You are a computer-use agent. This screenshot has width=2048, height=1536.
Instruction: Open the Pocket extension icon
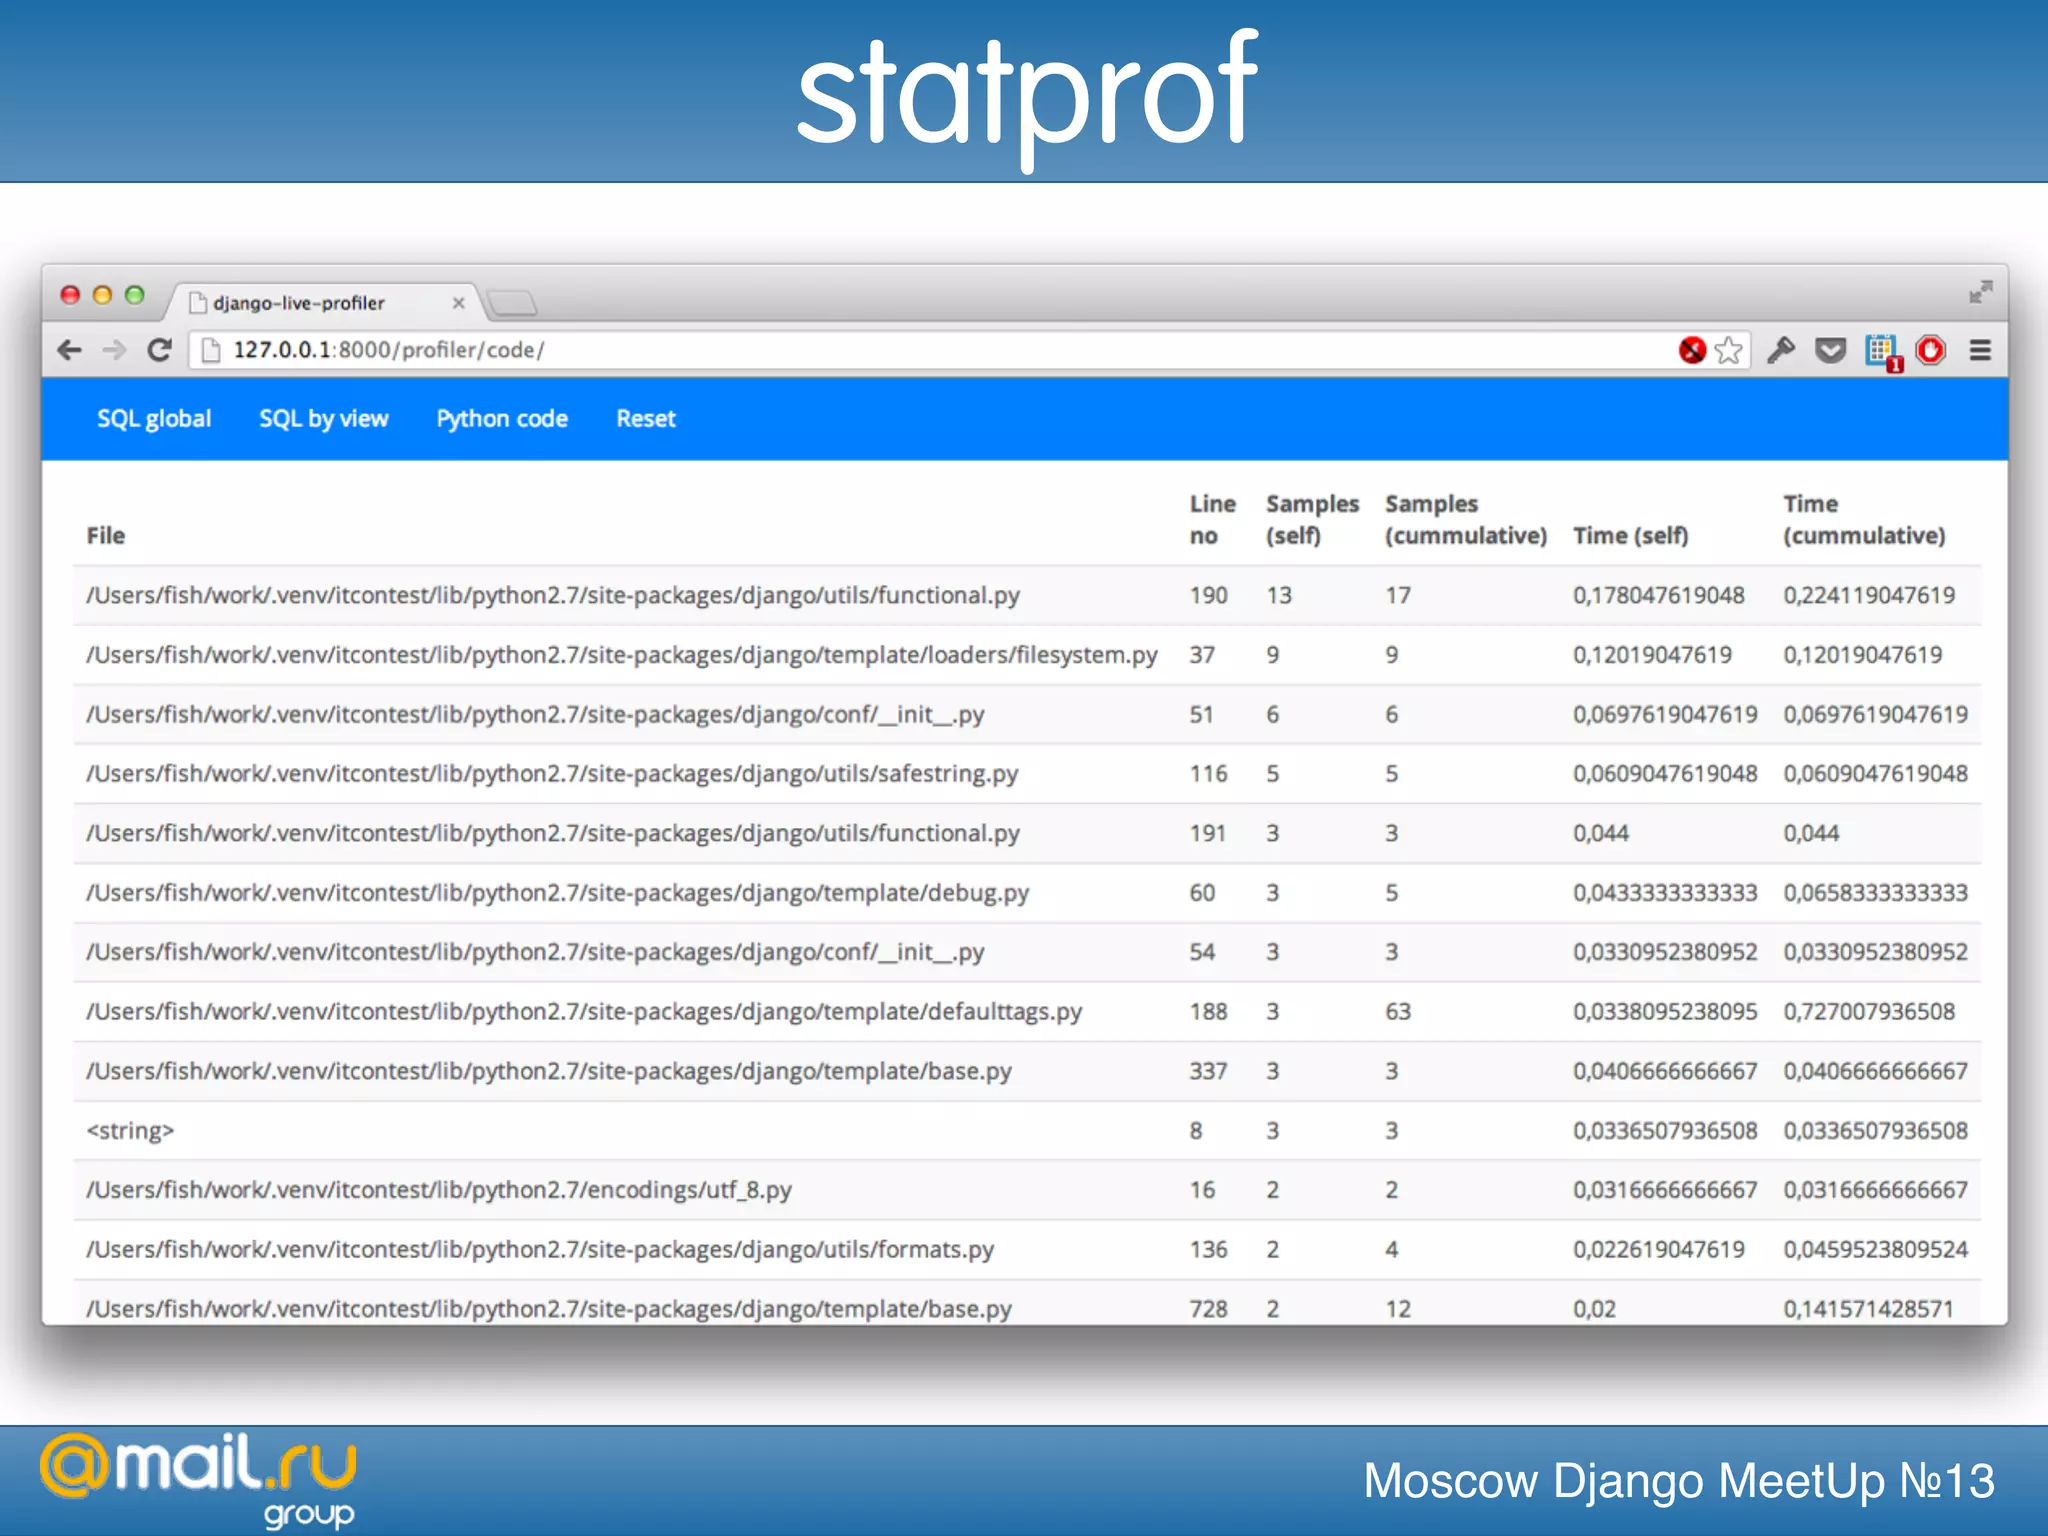1831,351
